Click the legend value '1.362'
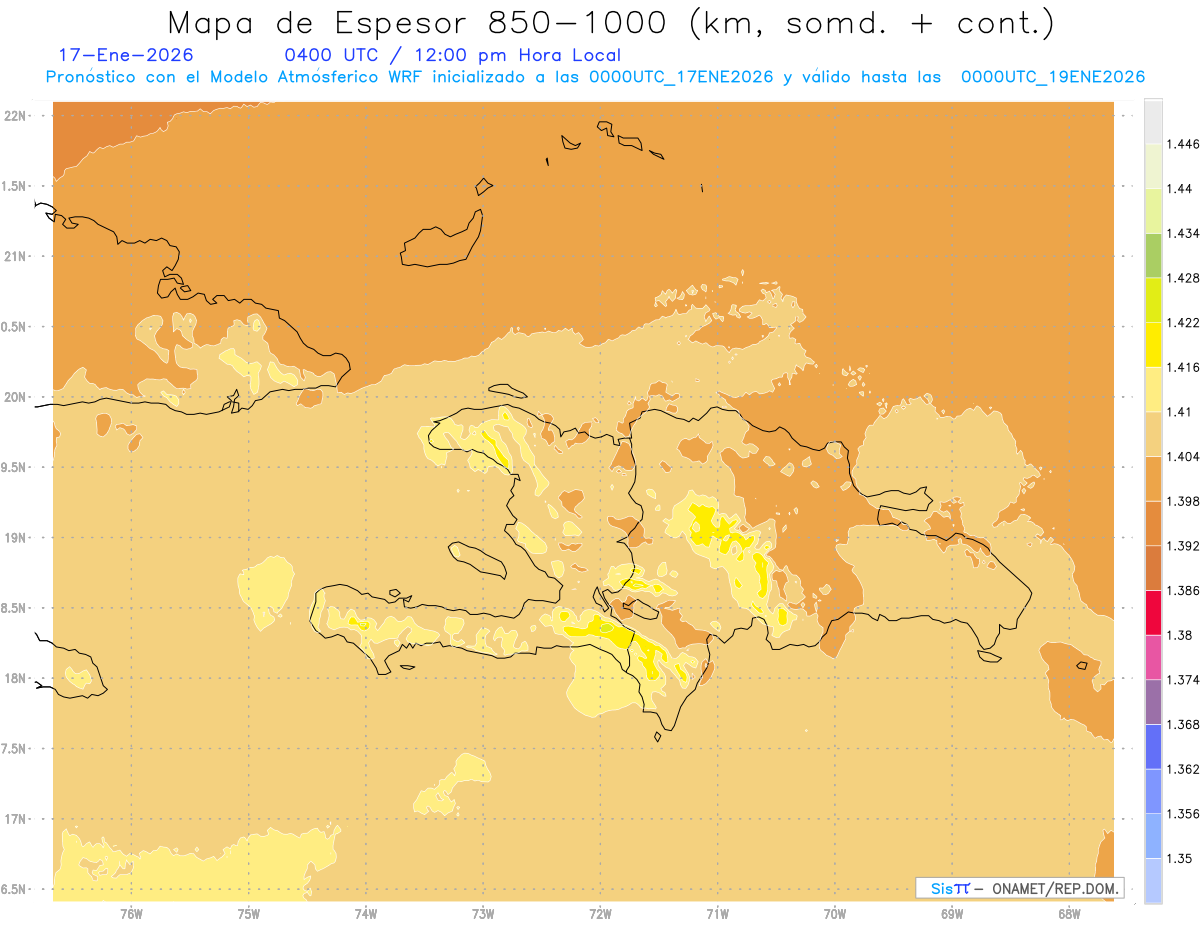This screenshot has width=1200, height=927. 1183,769
